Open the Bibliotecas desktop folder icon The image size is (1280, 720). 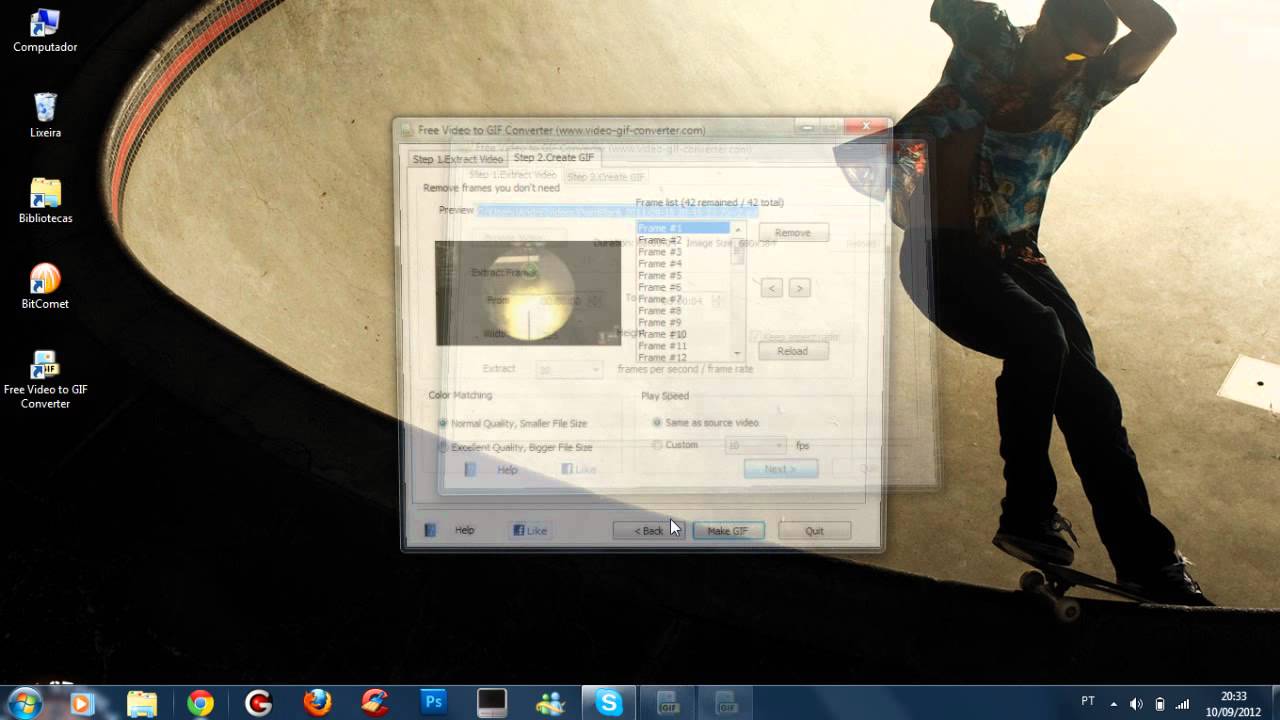click(x=45, y=201)
